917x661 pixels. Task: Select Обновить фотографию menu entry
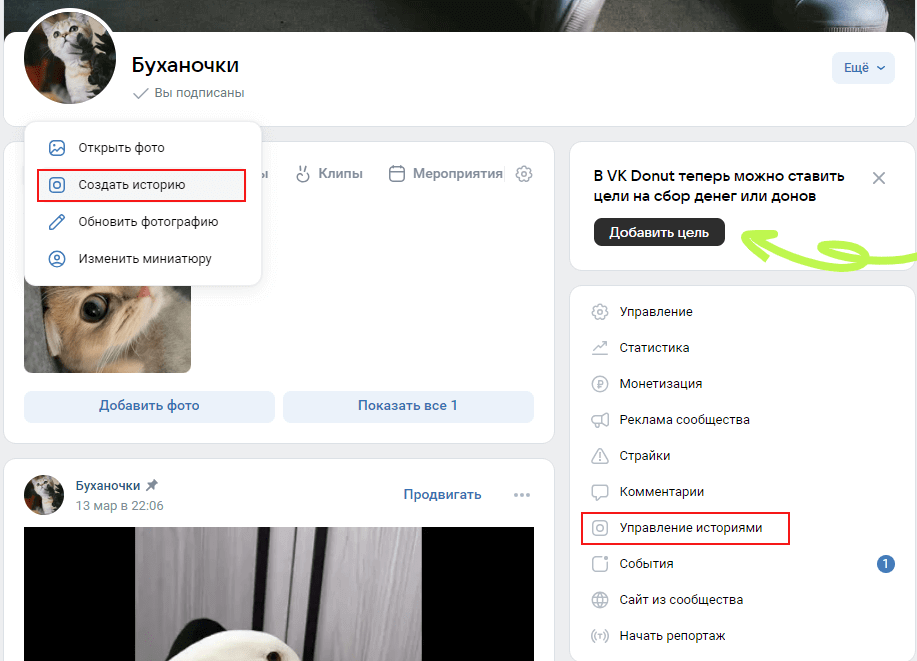click(143, 222)
